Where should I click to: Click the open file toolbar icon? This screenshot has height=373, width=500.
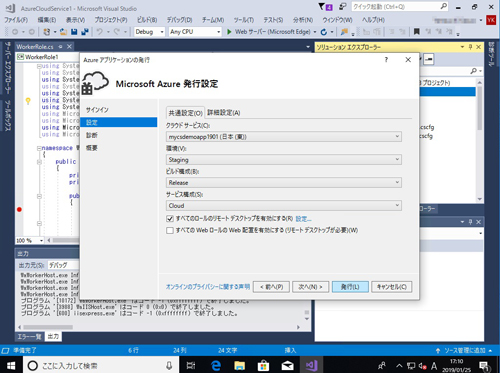(63, 32)
